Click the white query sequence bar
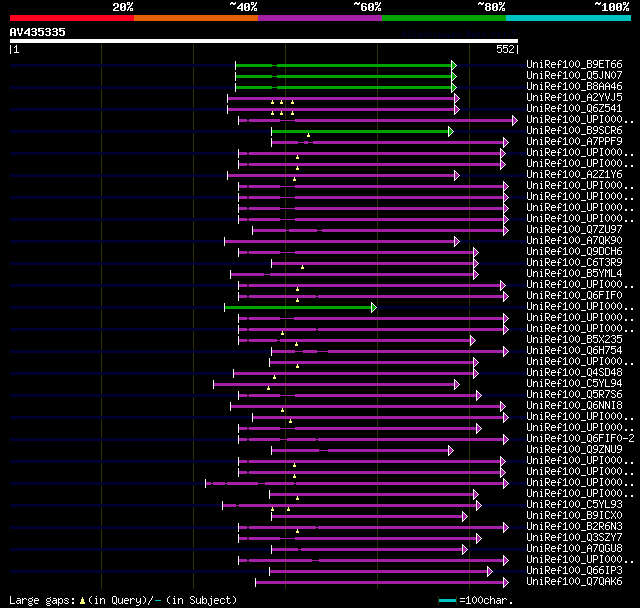Viewport: 640px width, 608px height. 264,41
